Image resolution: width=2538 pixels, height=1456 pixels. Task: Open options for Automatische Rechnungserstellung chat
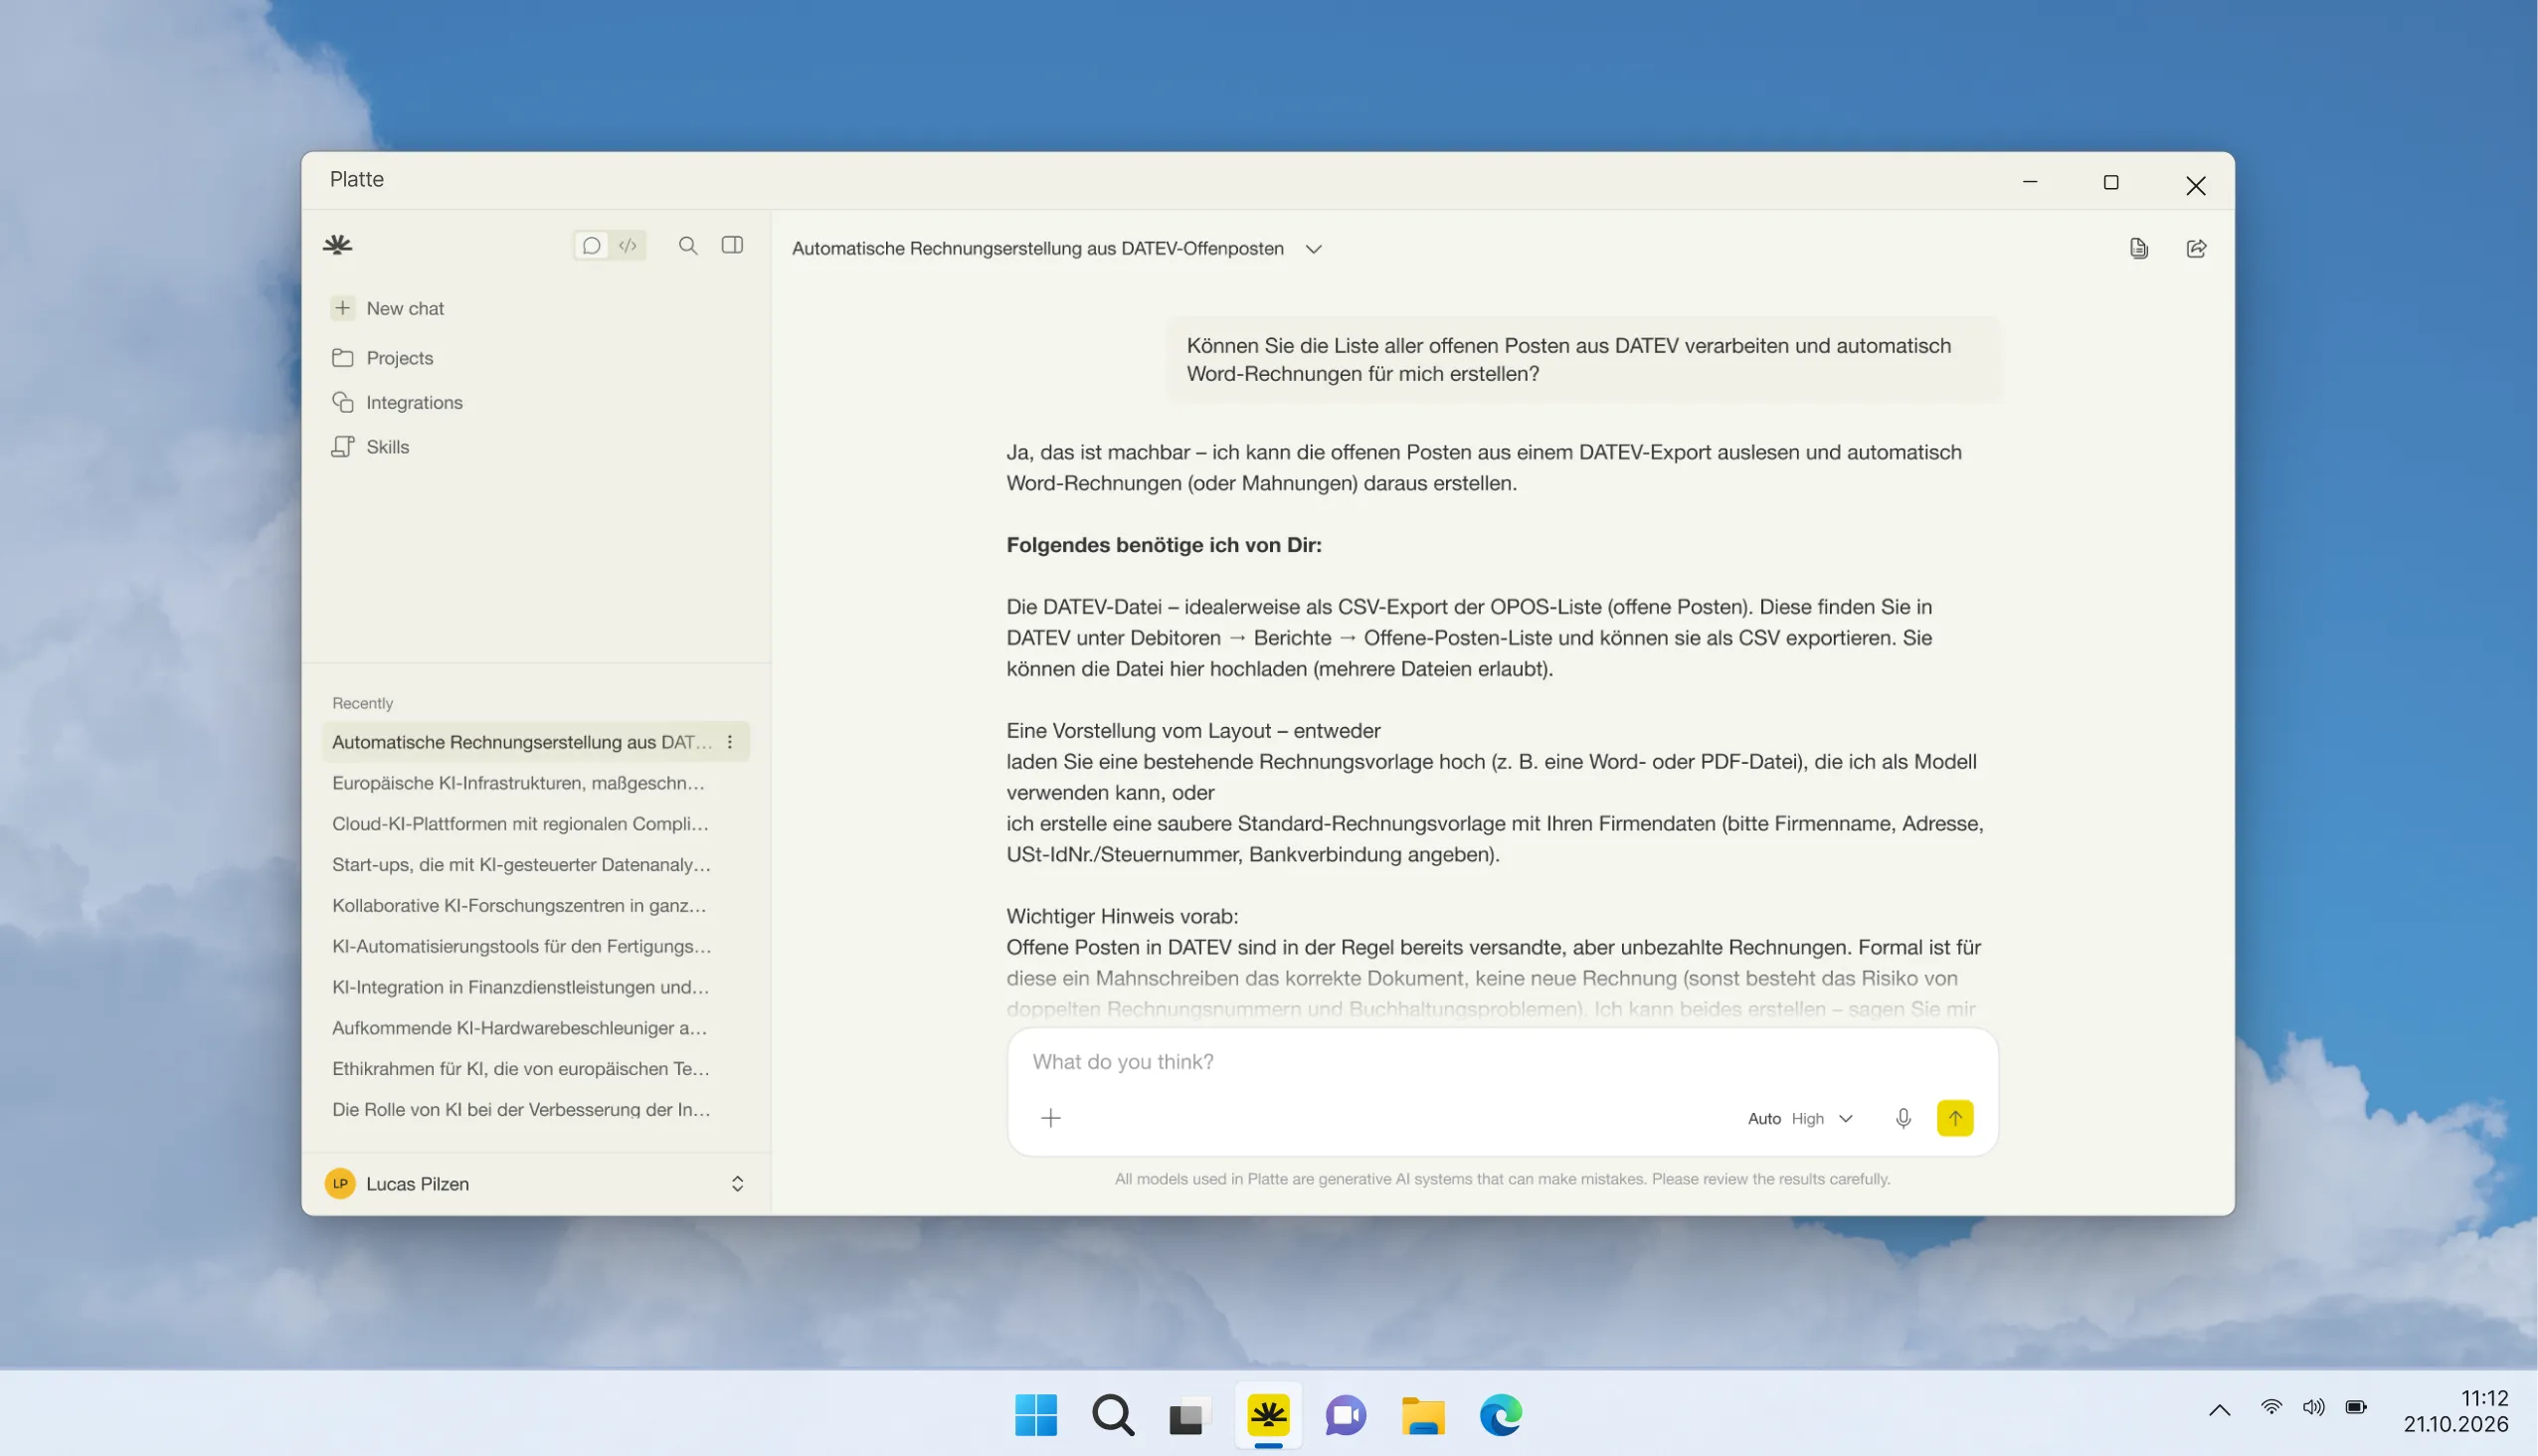[730, 742]
